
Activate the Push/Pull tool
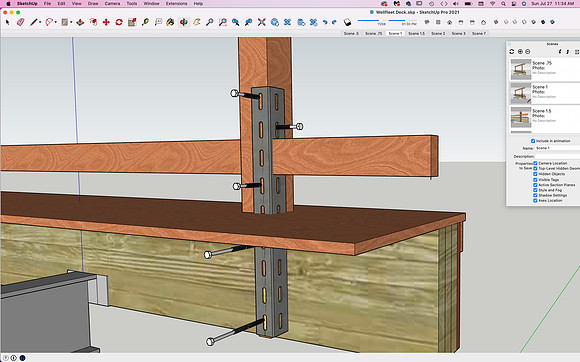(80, 22)
